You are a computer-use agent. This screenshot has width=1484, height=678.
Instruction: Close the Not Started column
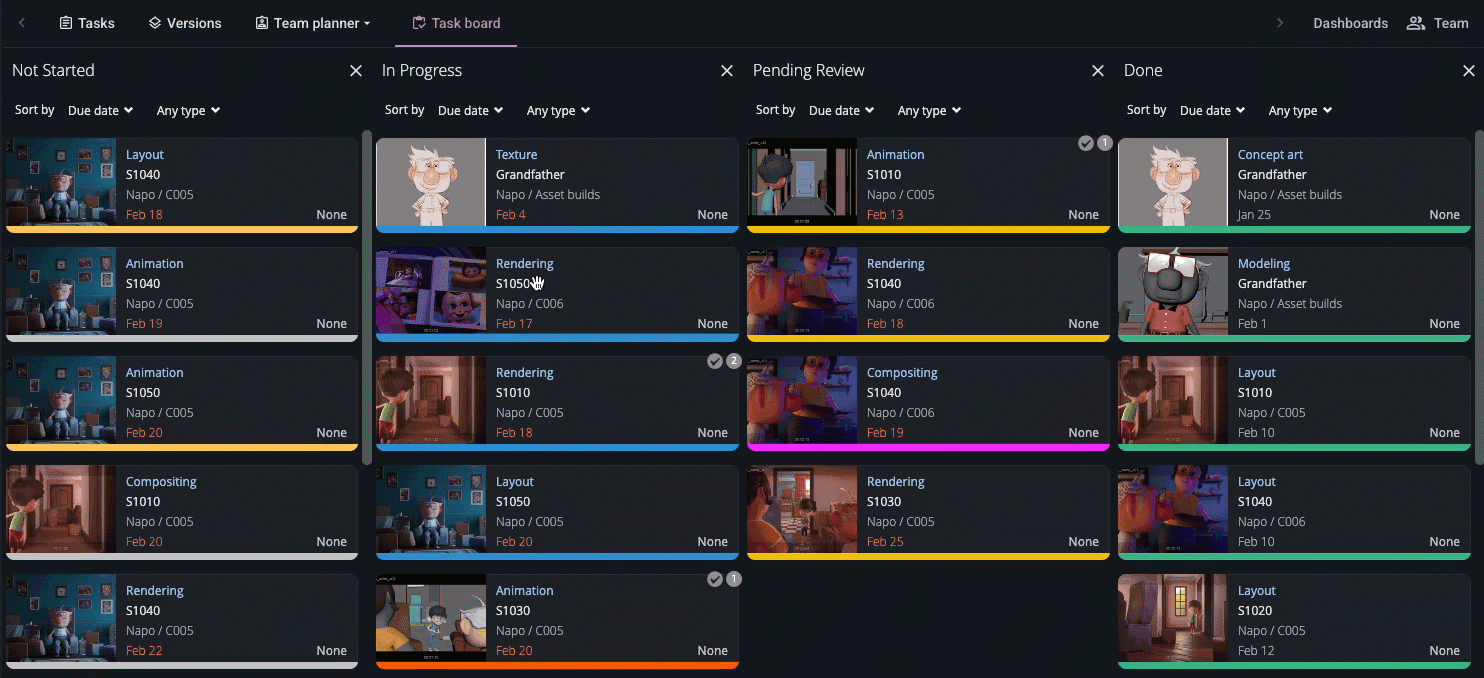[356, 70]
